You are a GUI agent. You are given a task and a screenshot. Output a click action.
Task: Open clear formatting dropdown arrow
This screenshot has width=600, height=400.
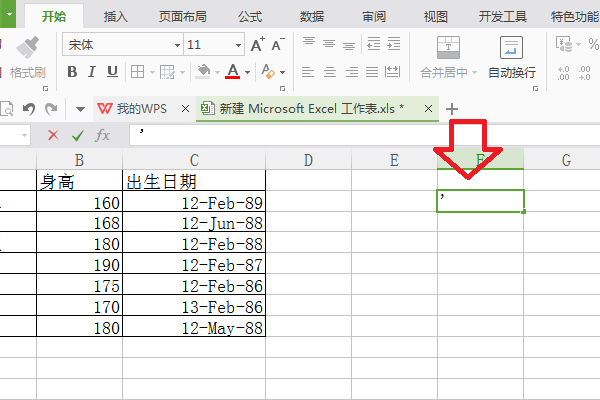282,72
